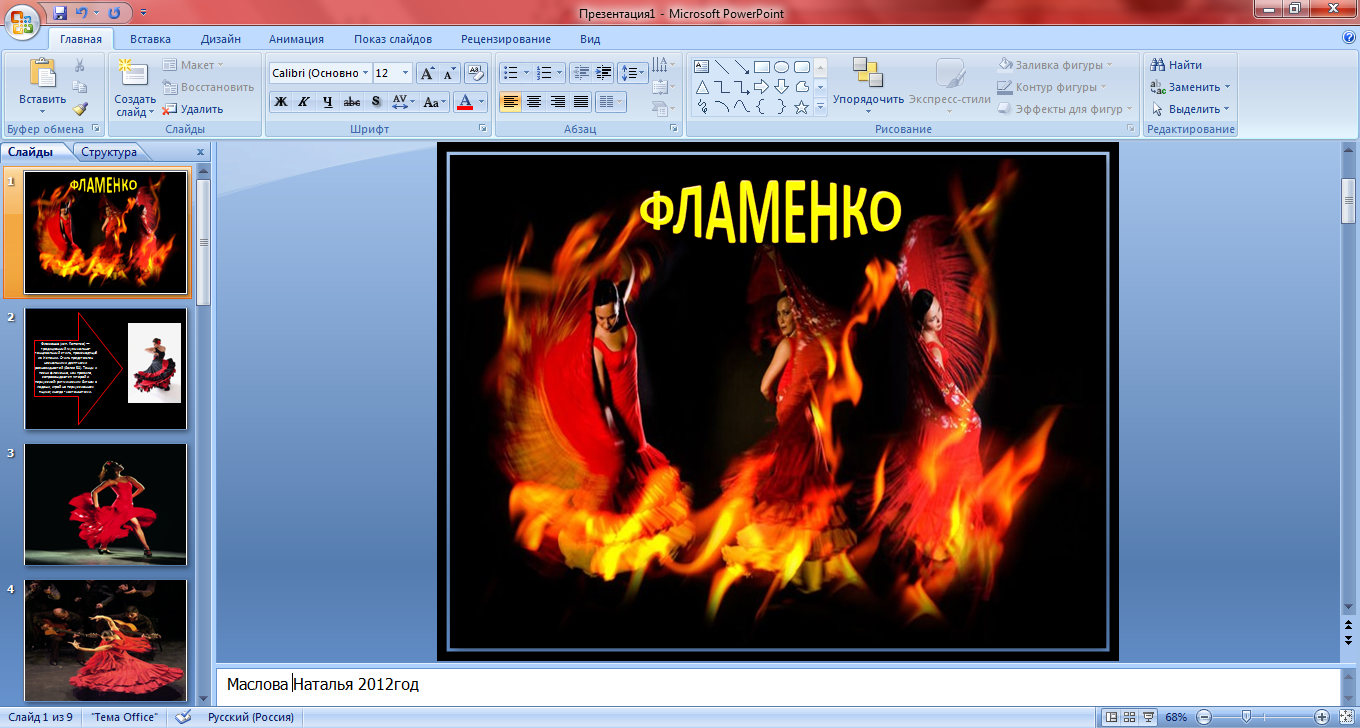The width and height of the screenshot is (1360, 728).
Task: Click the zoom slider handle
Action: (1246, 717)
